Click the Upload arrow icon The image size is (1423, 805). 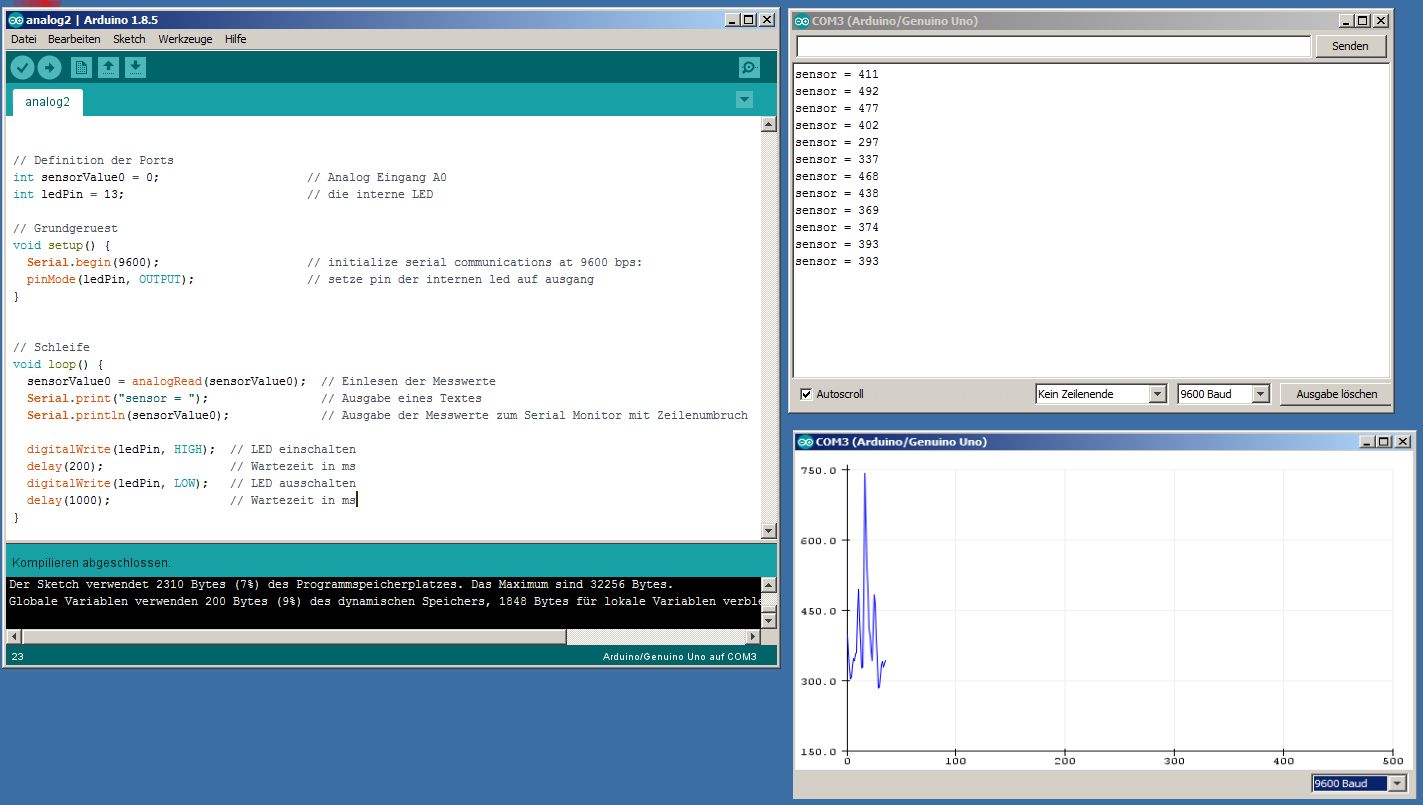[49, 68]
